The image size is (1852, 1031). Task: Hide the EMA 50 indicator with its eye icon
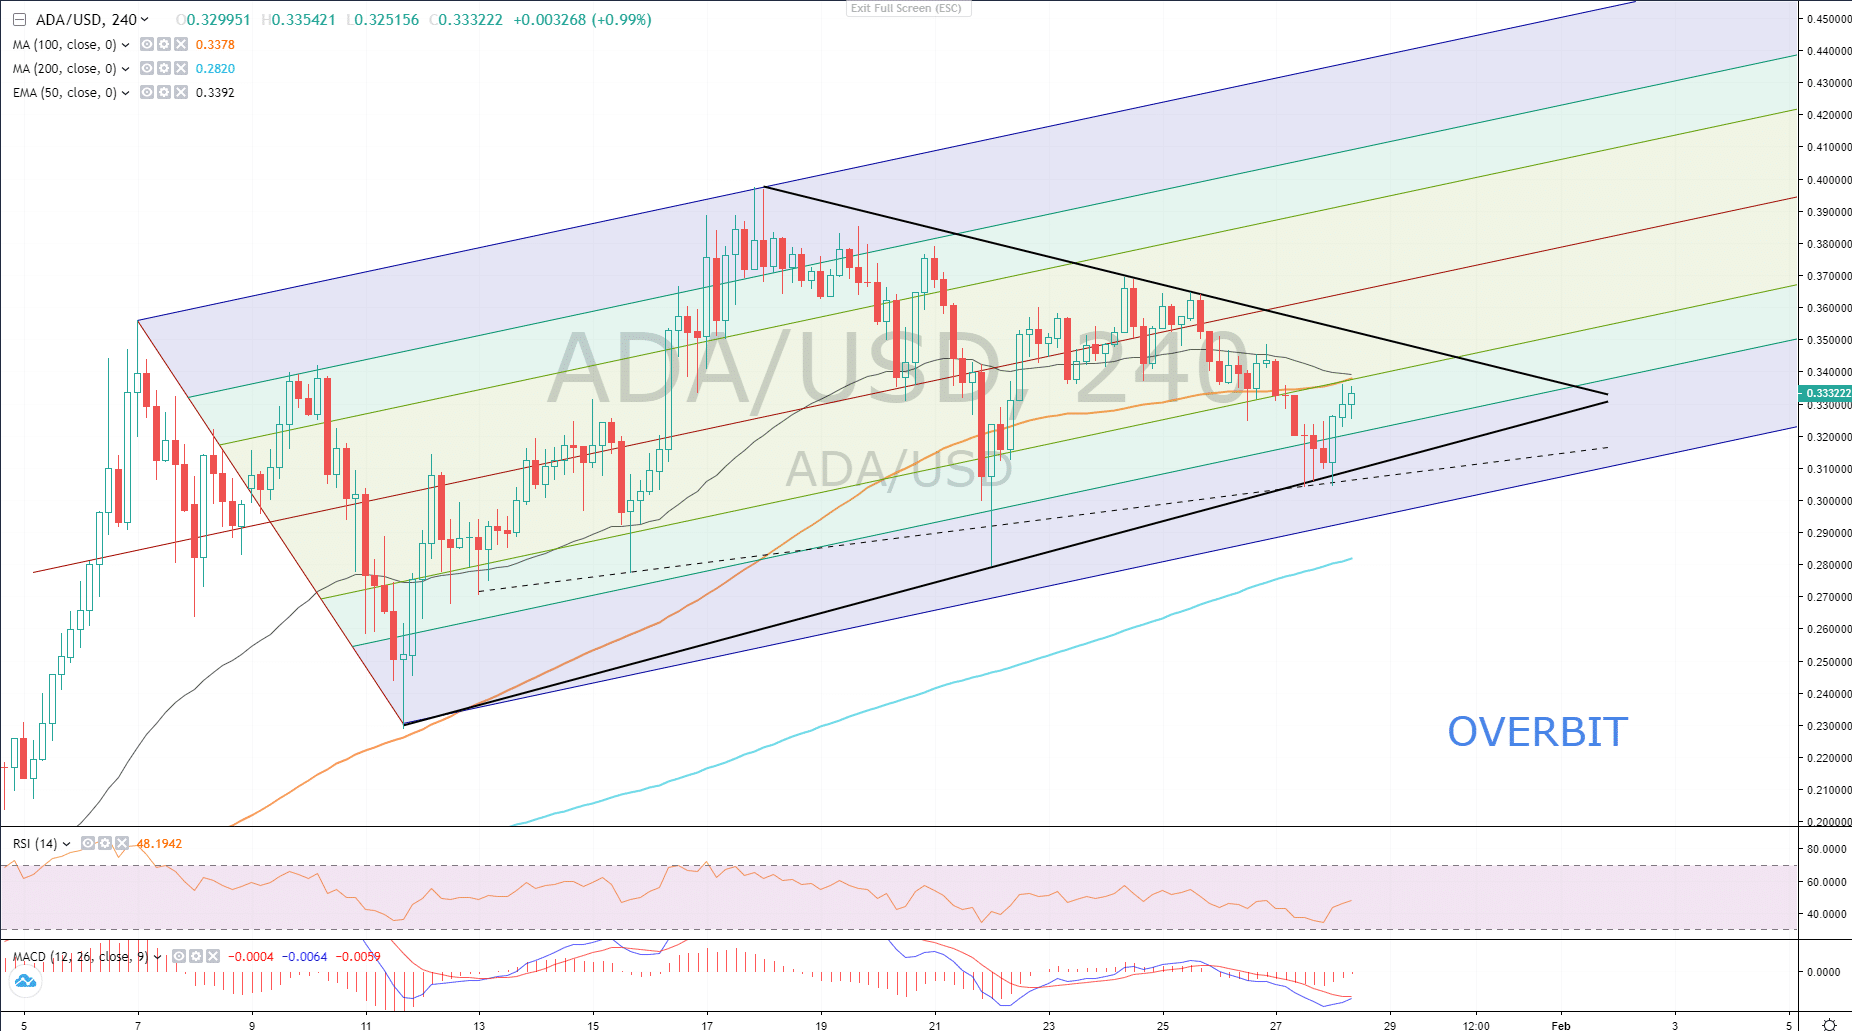click(147, 92)
